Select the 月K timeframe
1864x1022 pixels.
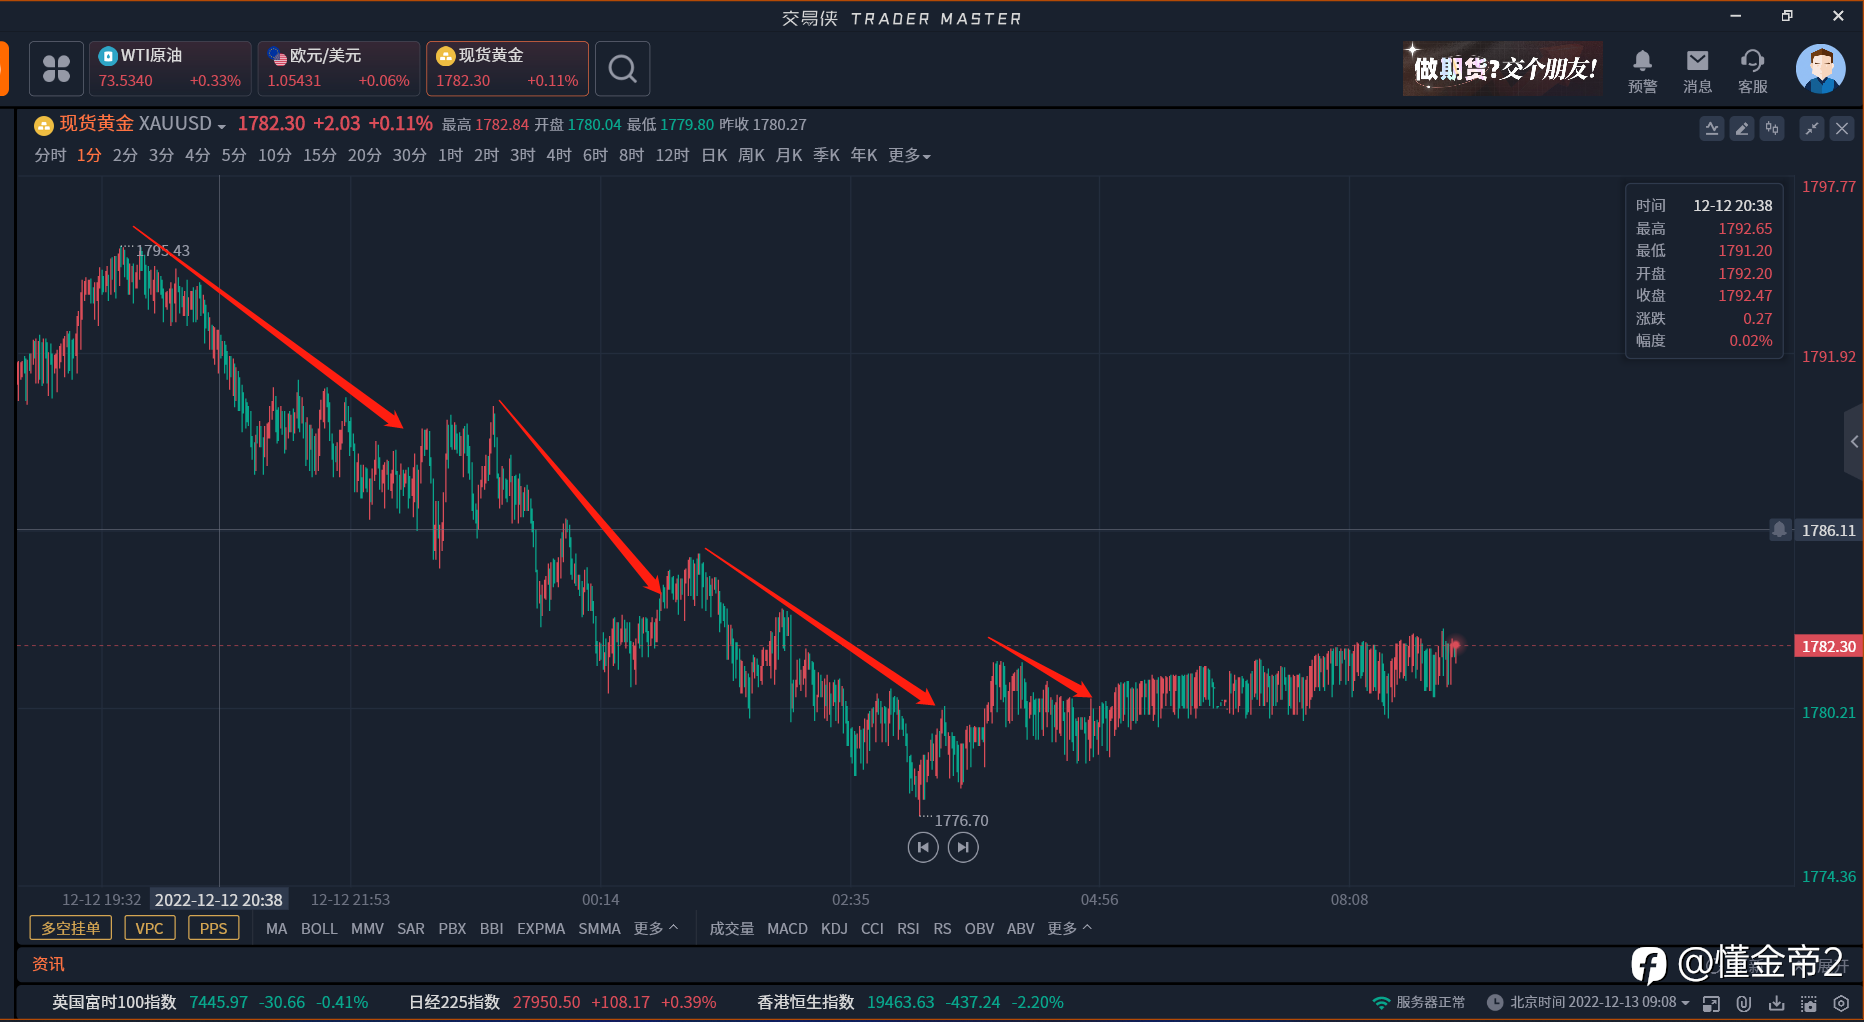(x=789, y=156)
